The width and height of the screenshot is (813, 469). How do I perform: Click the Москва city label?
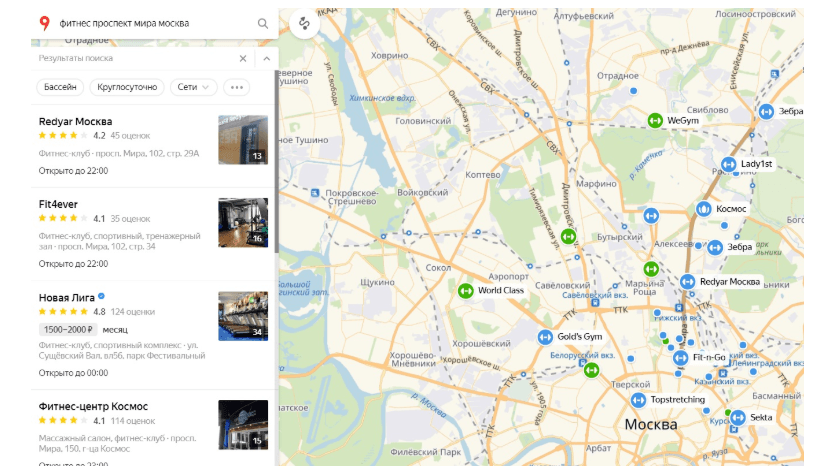pyautogui.click(x=651, y=424)
